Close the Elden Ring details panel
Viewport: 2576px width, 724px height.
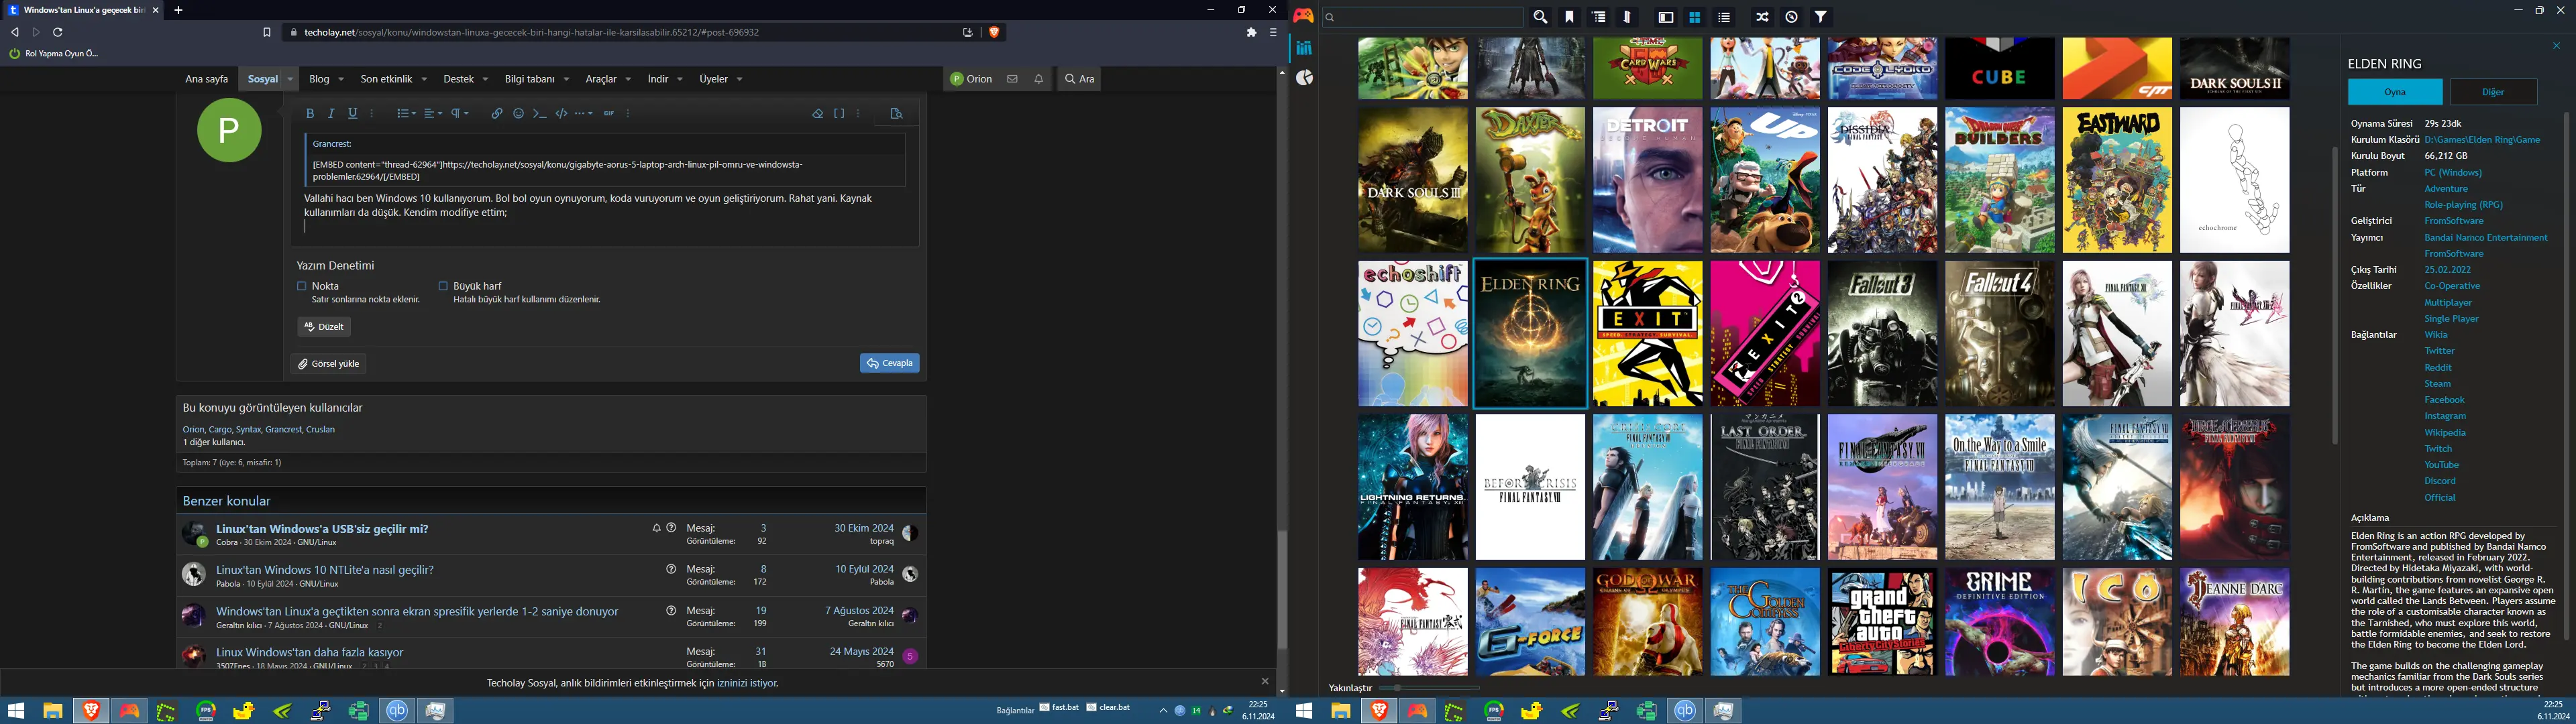(x=2556, y=46)
